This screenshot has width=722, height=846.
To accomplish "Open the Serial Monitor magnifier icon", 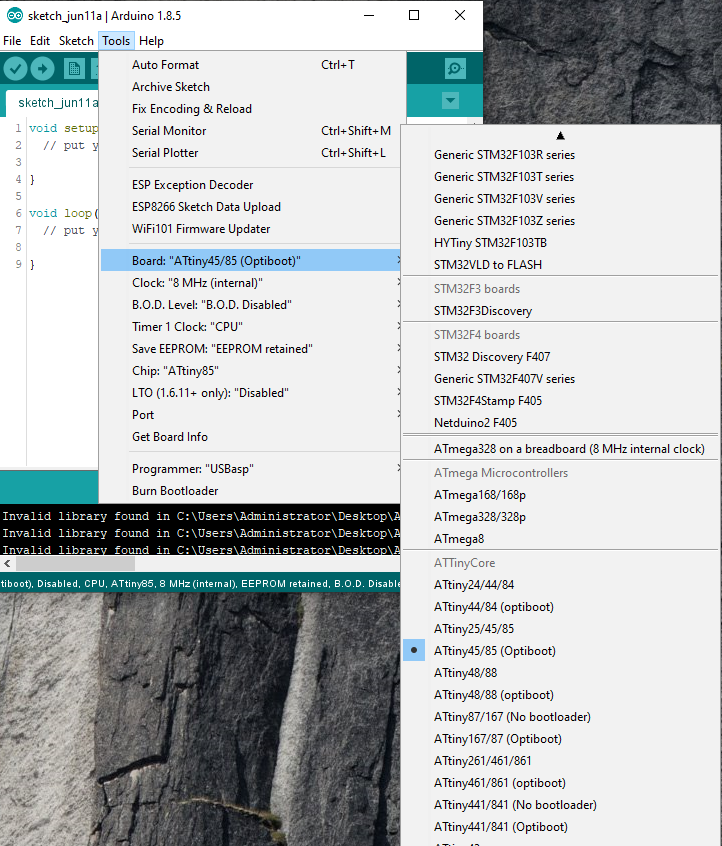I will (x=455, y=69).
